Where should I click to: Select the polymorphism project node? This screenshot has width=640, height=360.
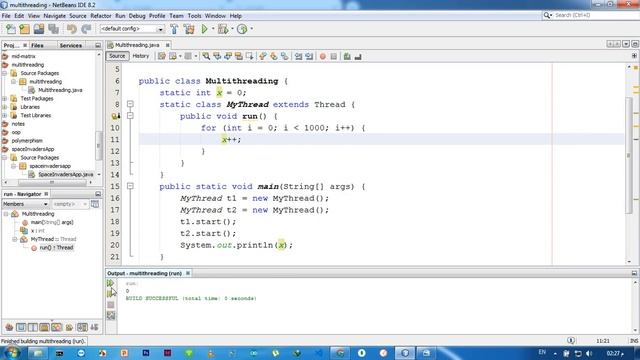tap(27, 140)
